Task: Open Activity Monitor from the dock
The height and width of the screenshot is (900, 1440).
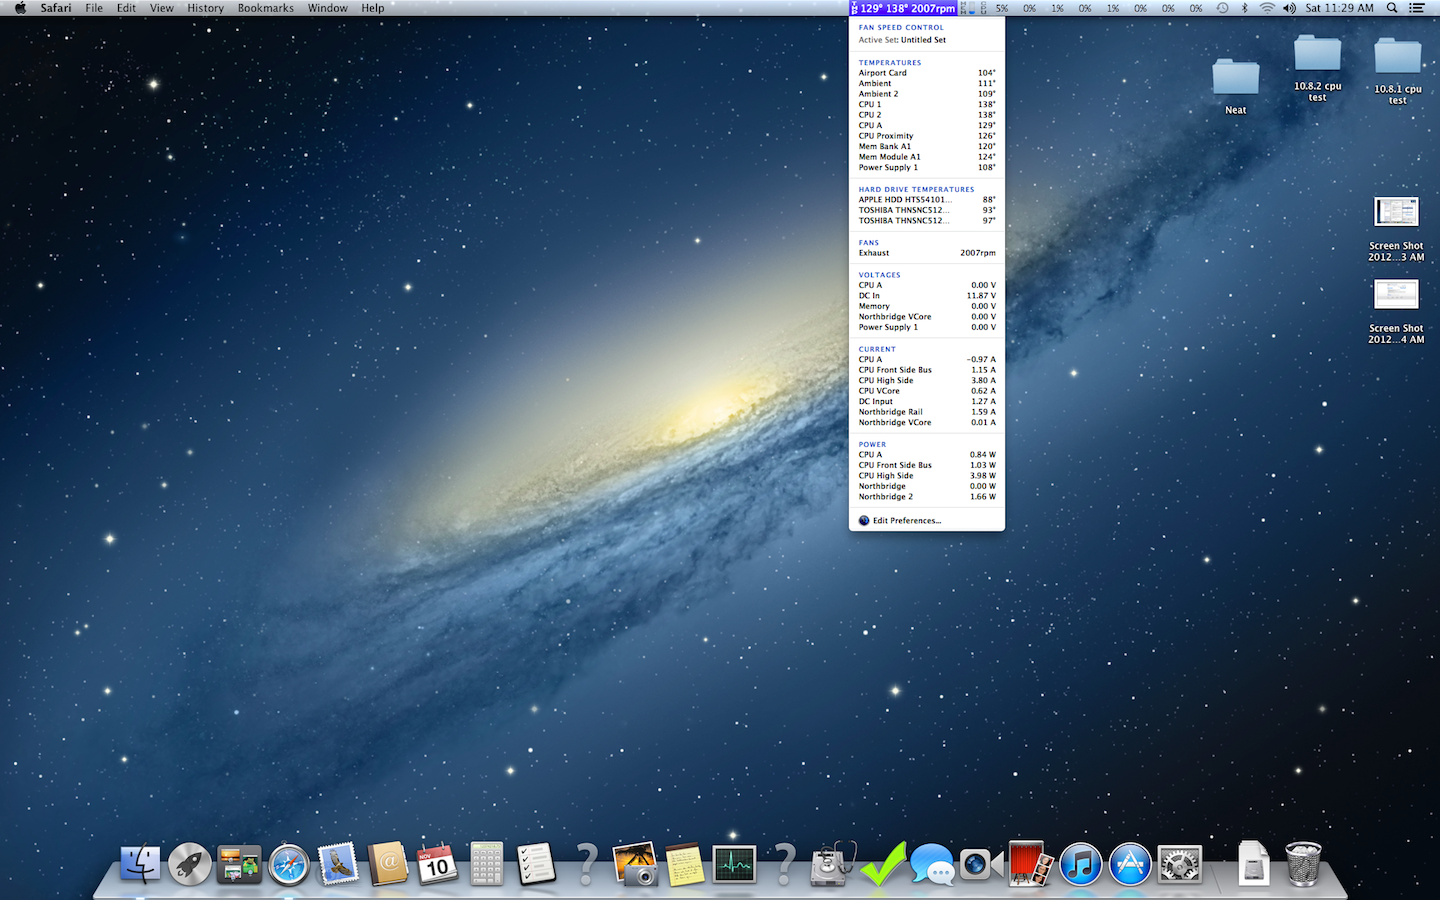Action: (x=734, y=864)
